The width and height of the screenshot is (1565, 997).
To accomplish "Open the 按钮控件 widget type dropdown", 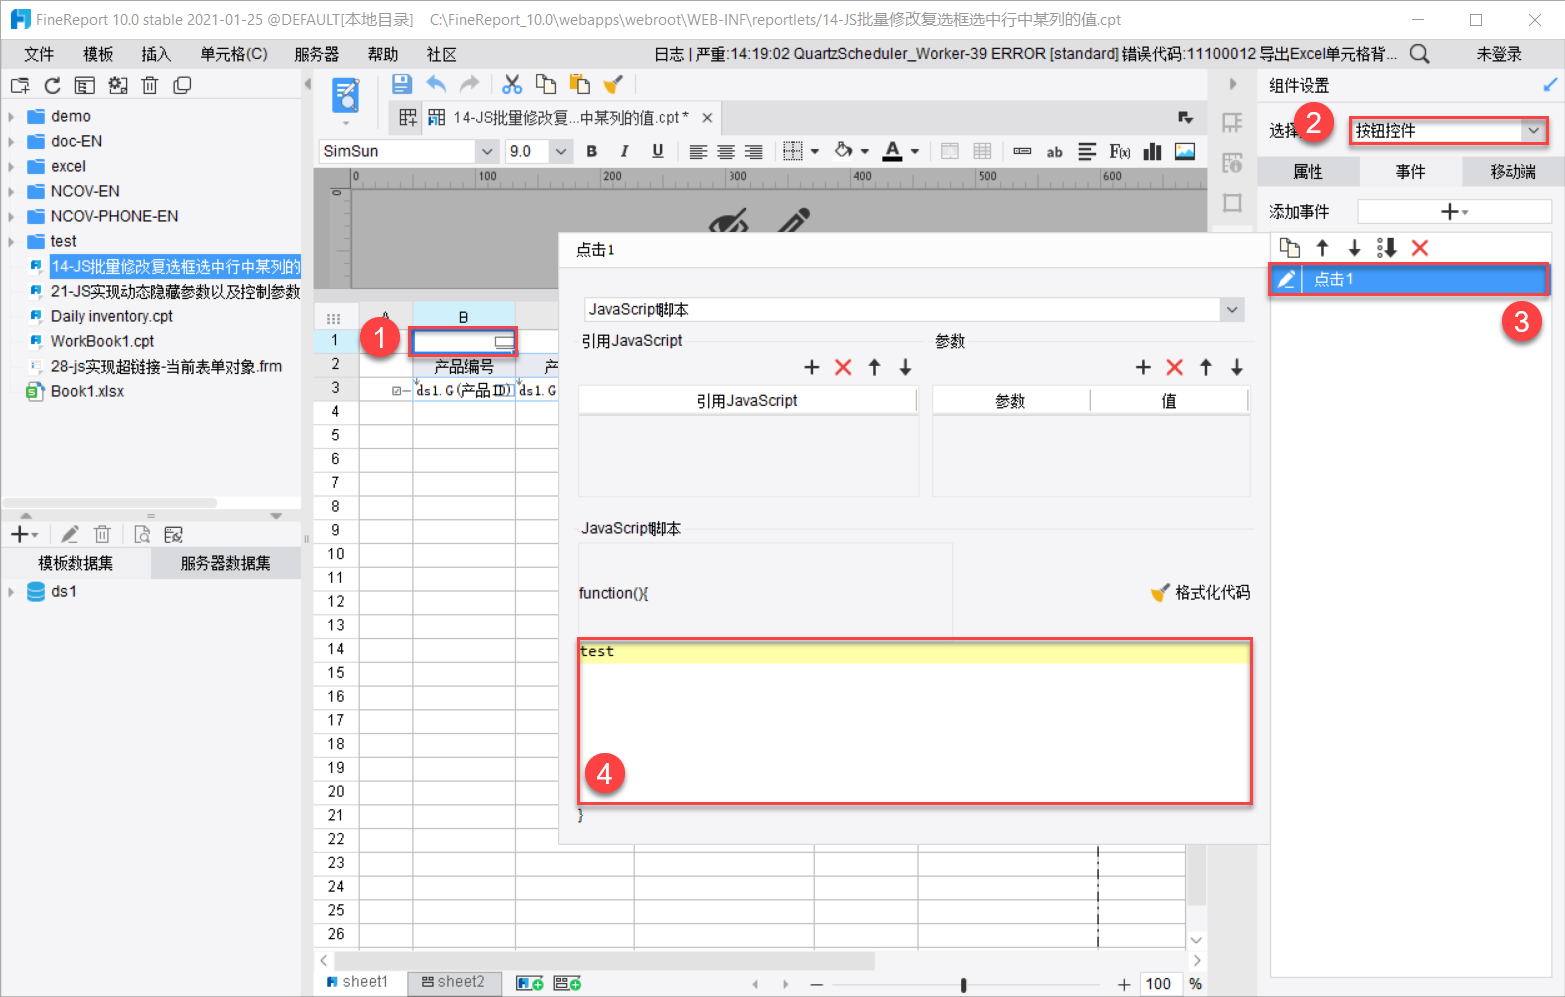I will (x=1533, y=130).
